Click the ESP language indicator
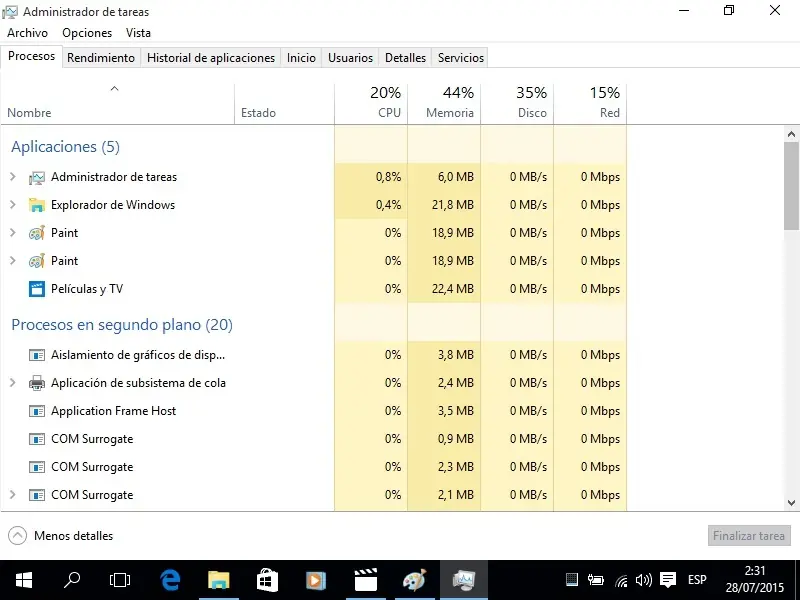This screenshot has width=800, height=600. pos(697,580)
